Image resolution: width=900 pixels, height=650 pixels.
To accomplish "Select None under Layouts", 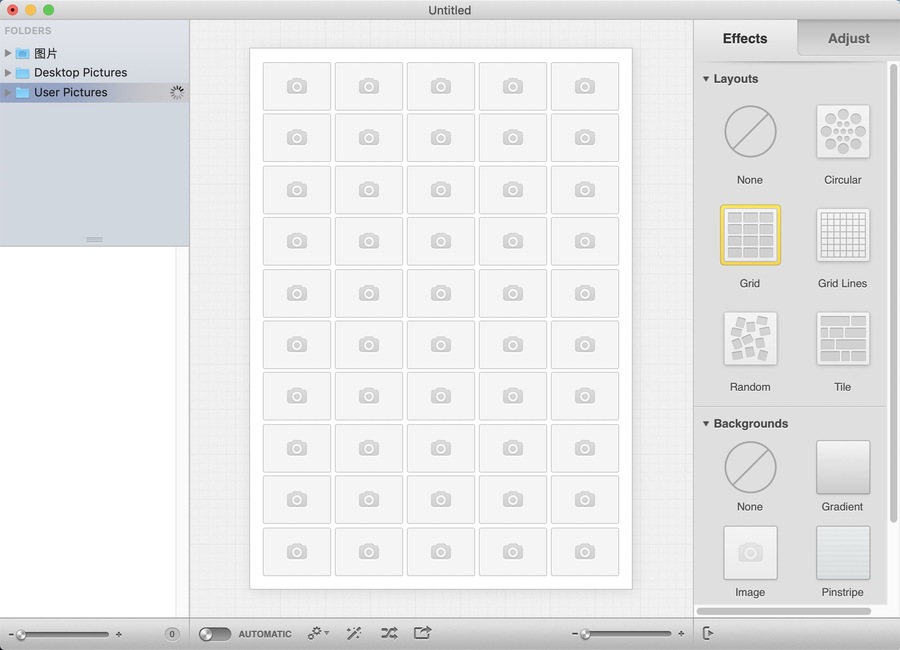I will point(750,132).
